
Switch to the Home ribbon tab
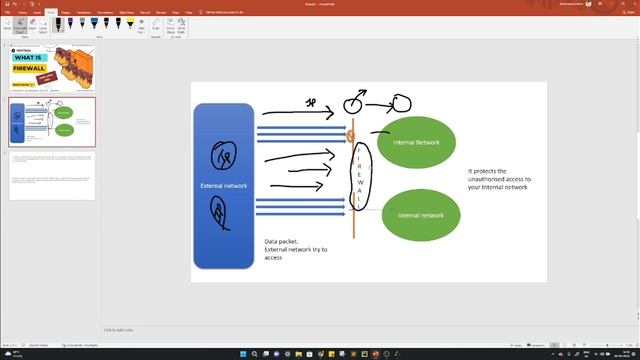click(x=22, y=13)
